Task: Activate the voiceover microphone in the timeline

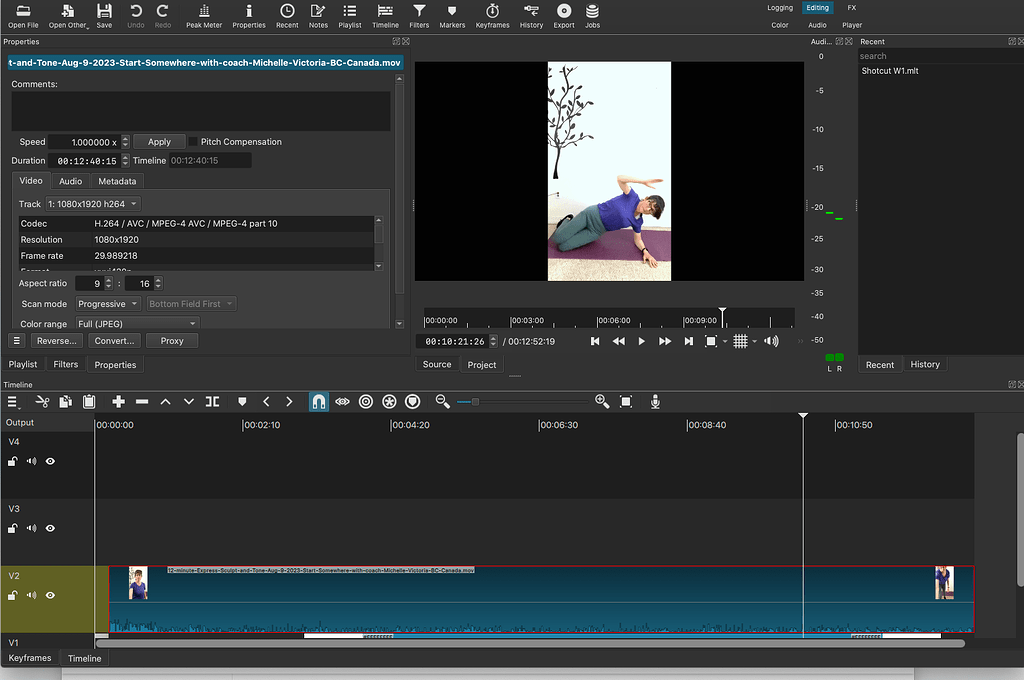Action: point(655,401)
